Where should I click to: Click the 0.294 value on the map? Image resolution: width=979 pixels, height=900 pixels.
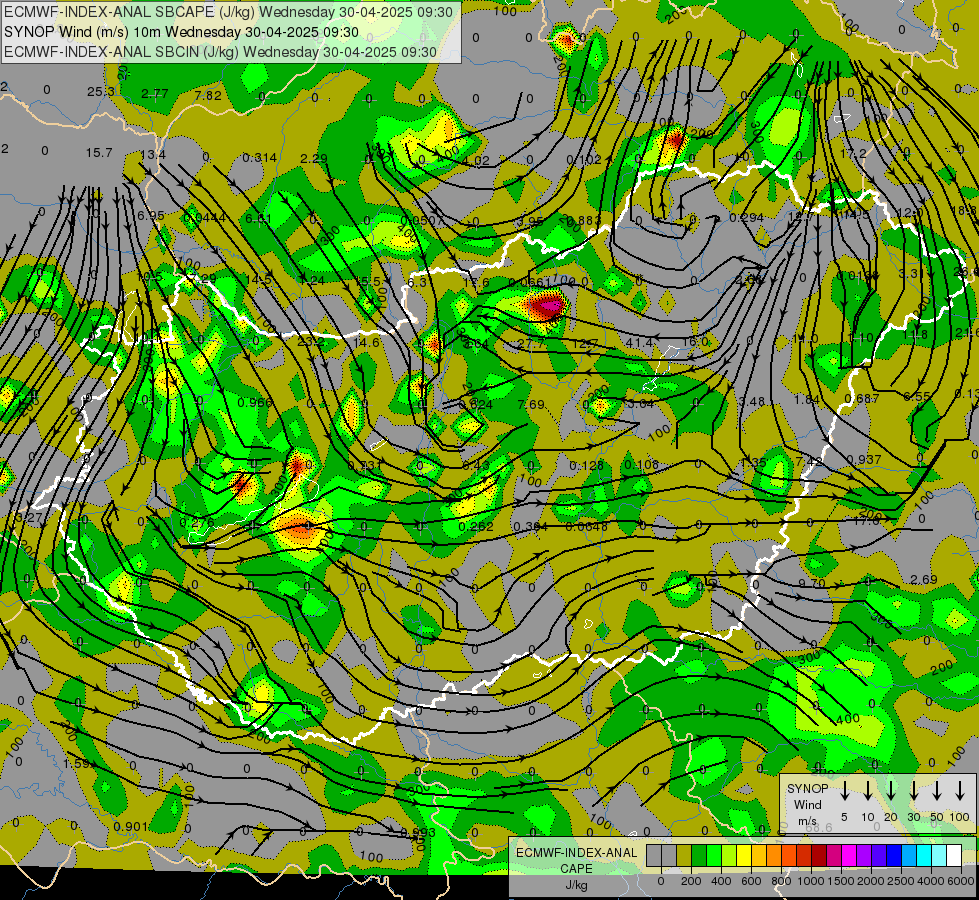747,217
